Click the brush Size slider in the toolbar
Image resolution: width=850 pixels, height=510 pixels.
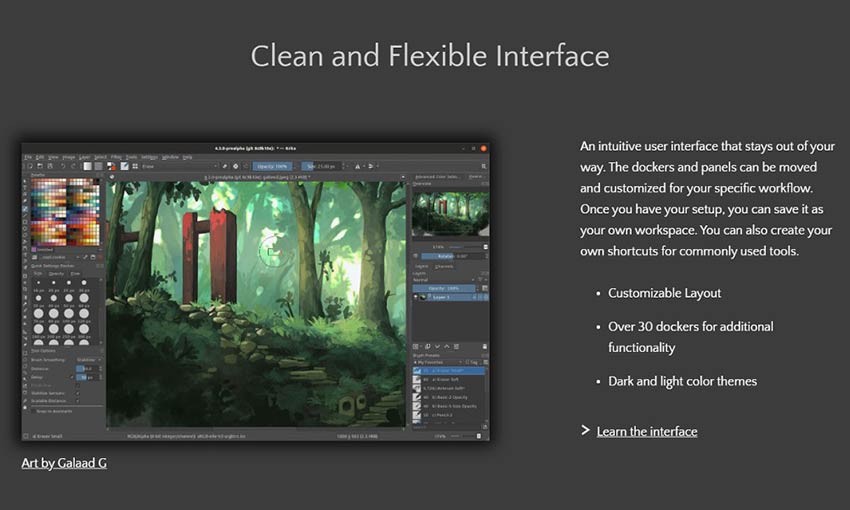[x=321, y=166]
